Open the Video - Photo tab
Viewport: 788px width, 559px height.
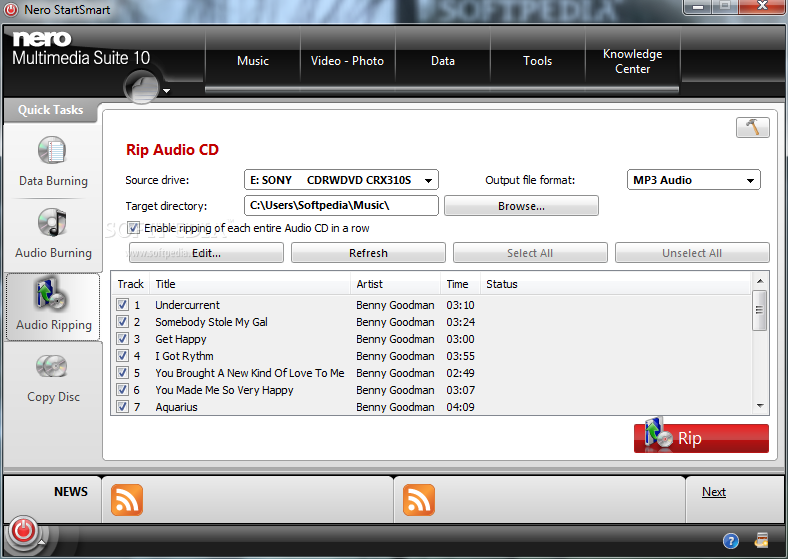coord(347,61)
